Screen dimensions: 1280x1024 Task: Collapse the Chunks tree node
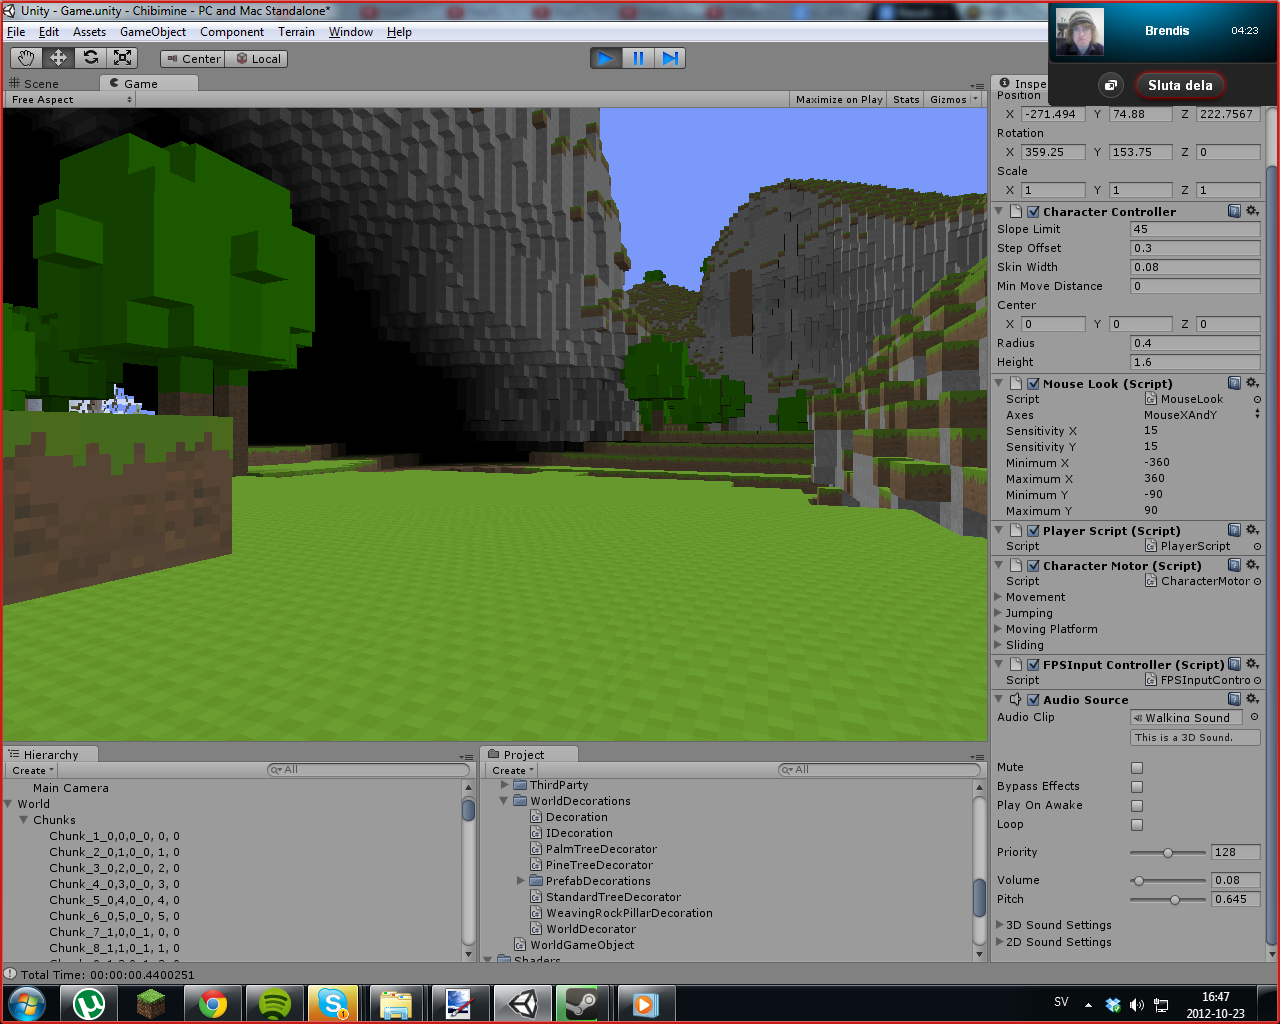[24, 820]
